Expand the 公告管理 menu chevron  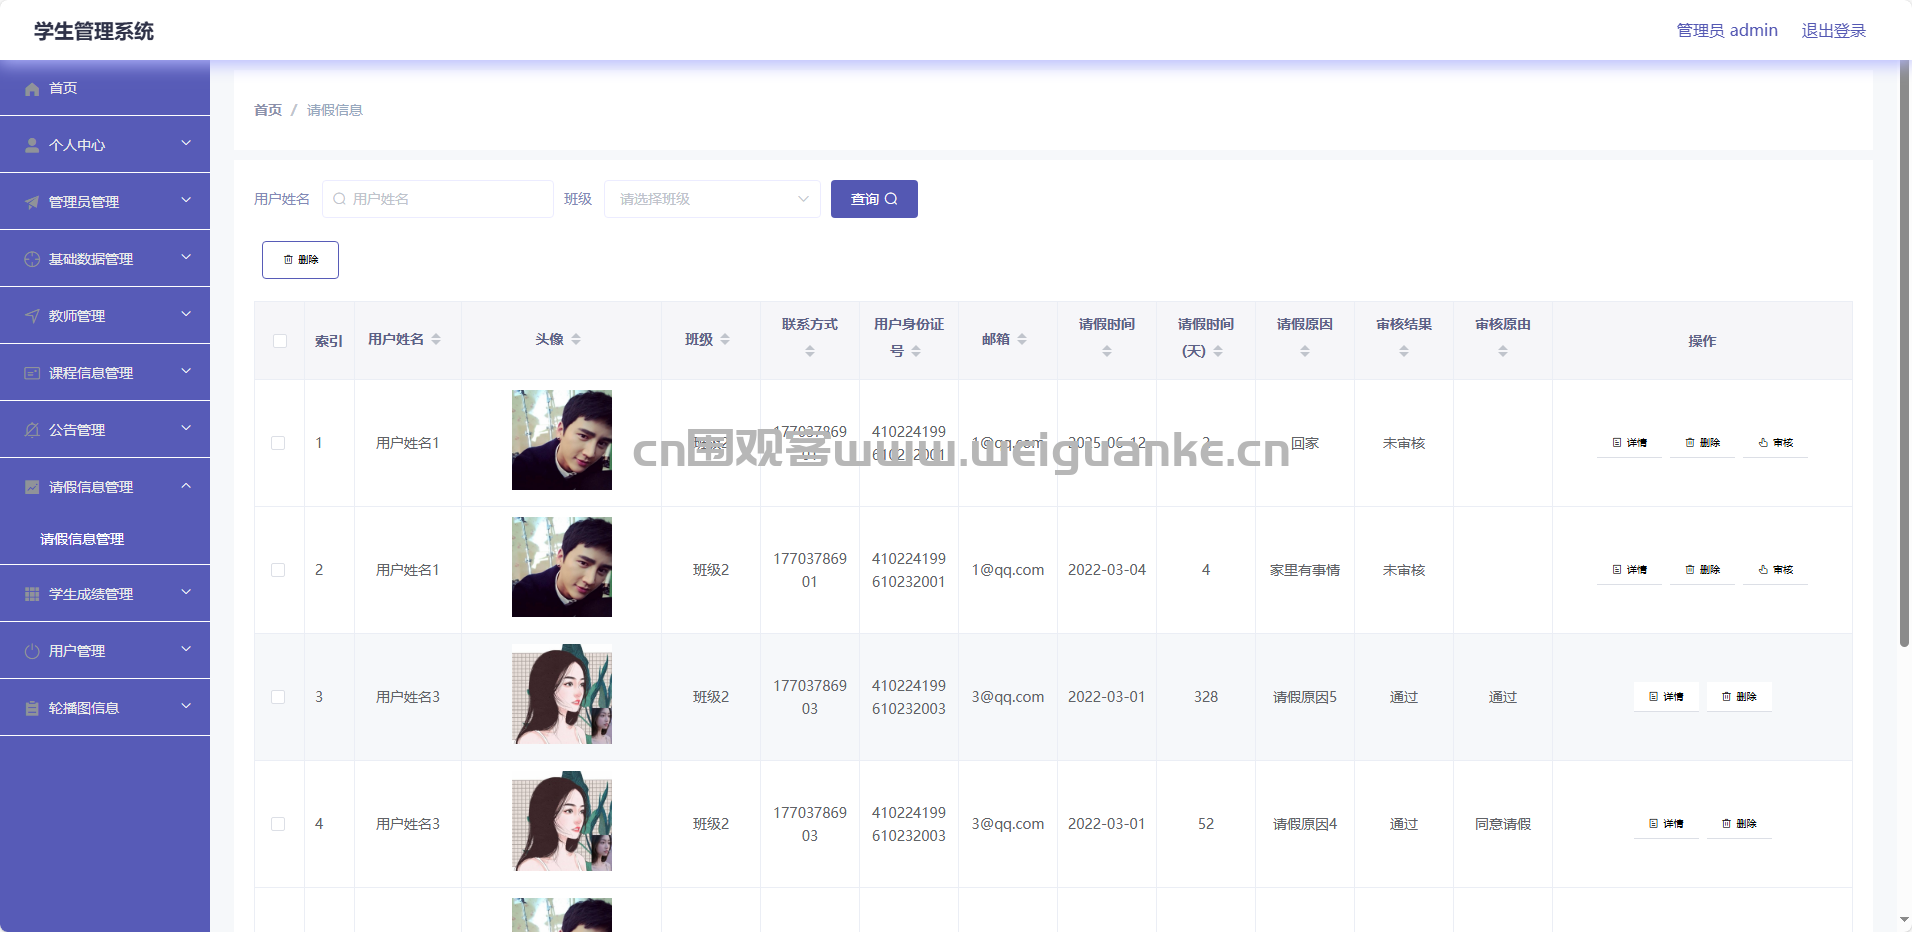pos(186,429)
